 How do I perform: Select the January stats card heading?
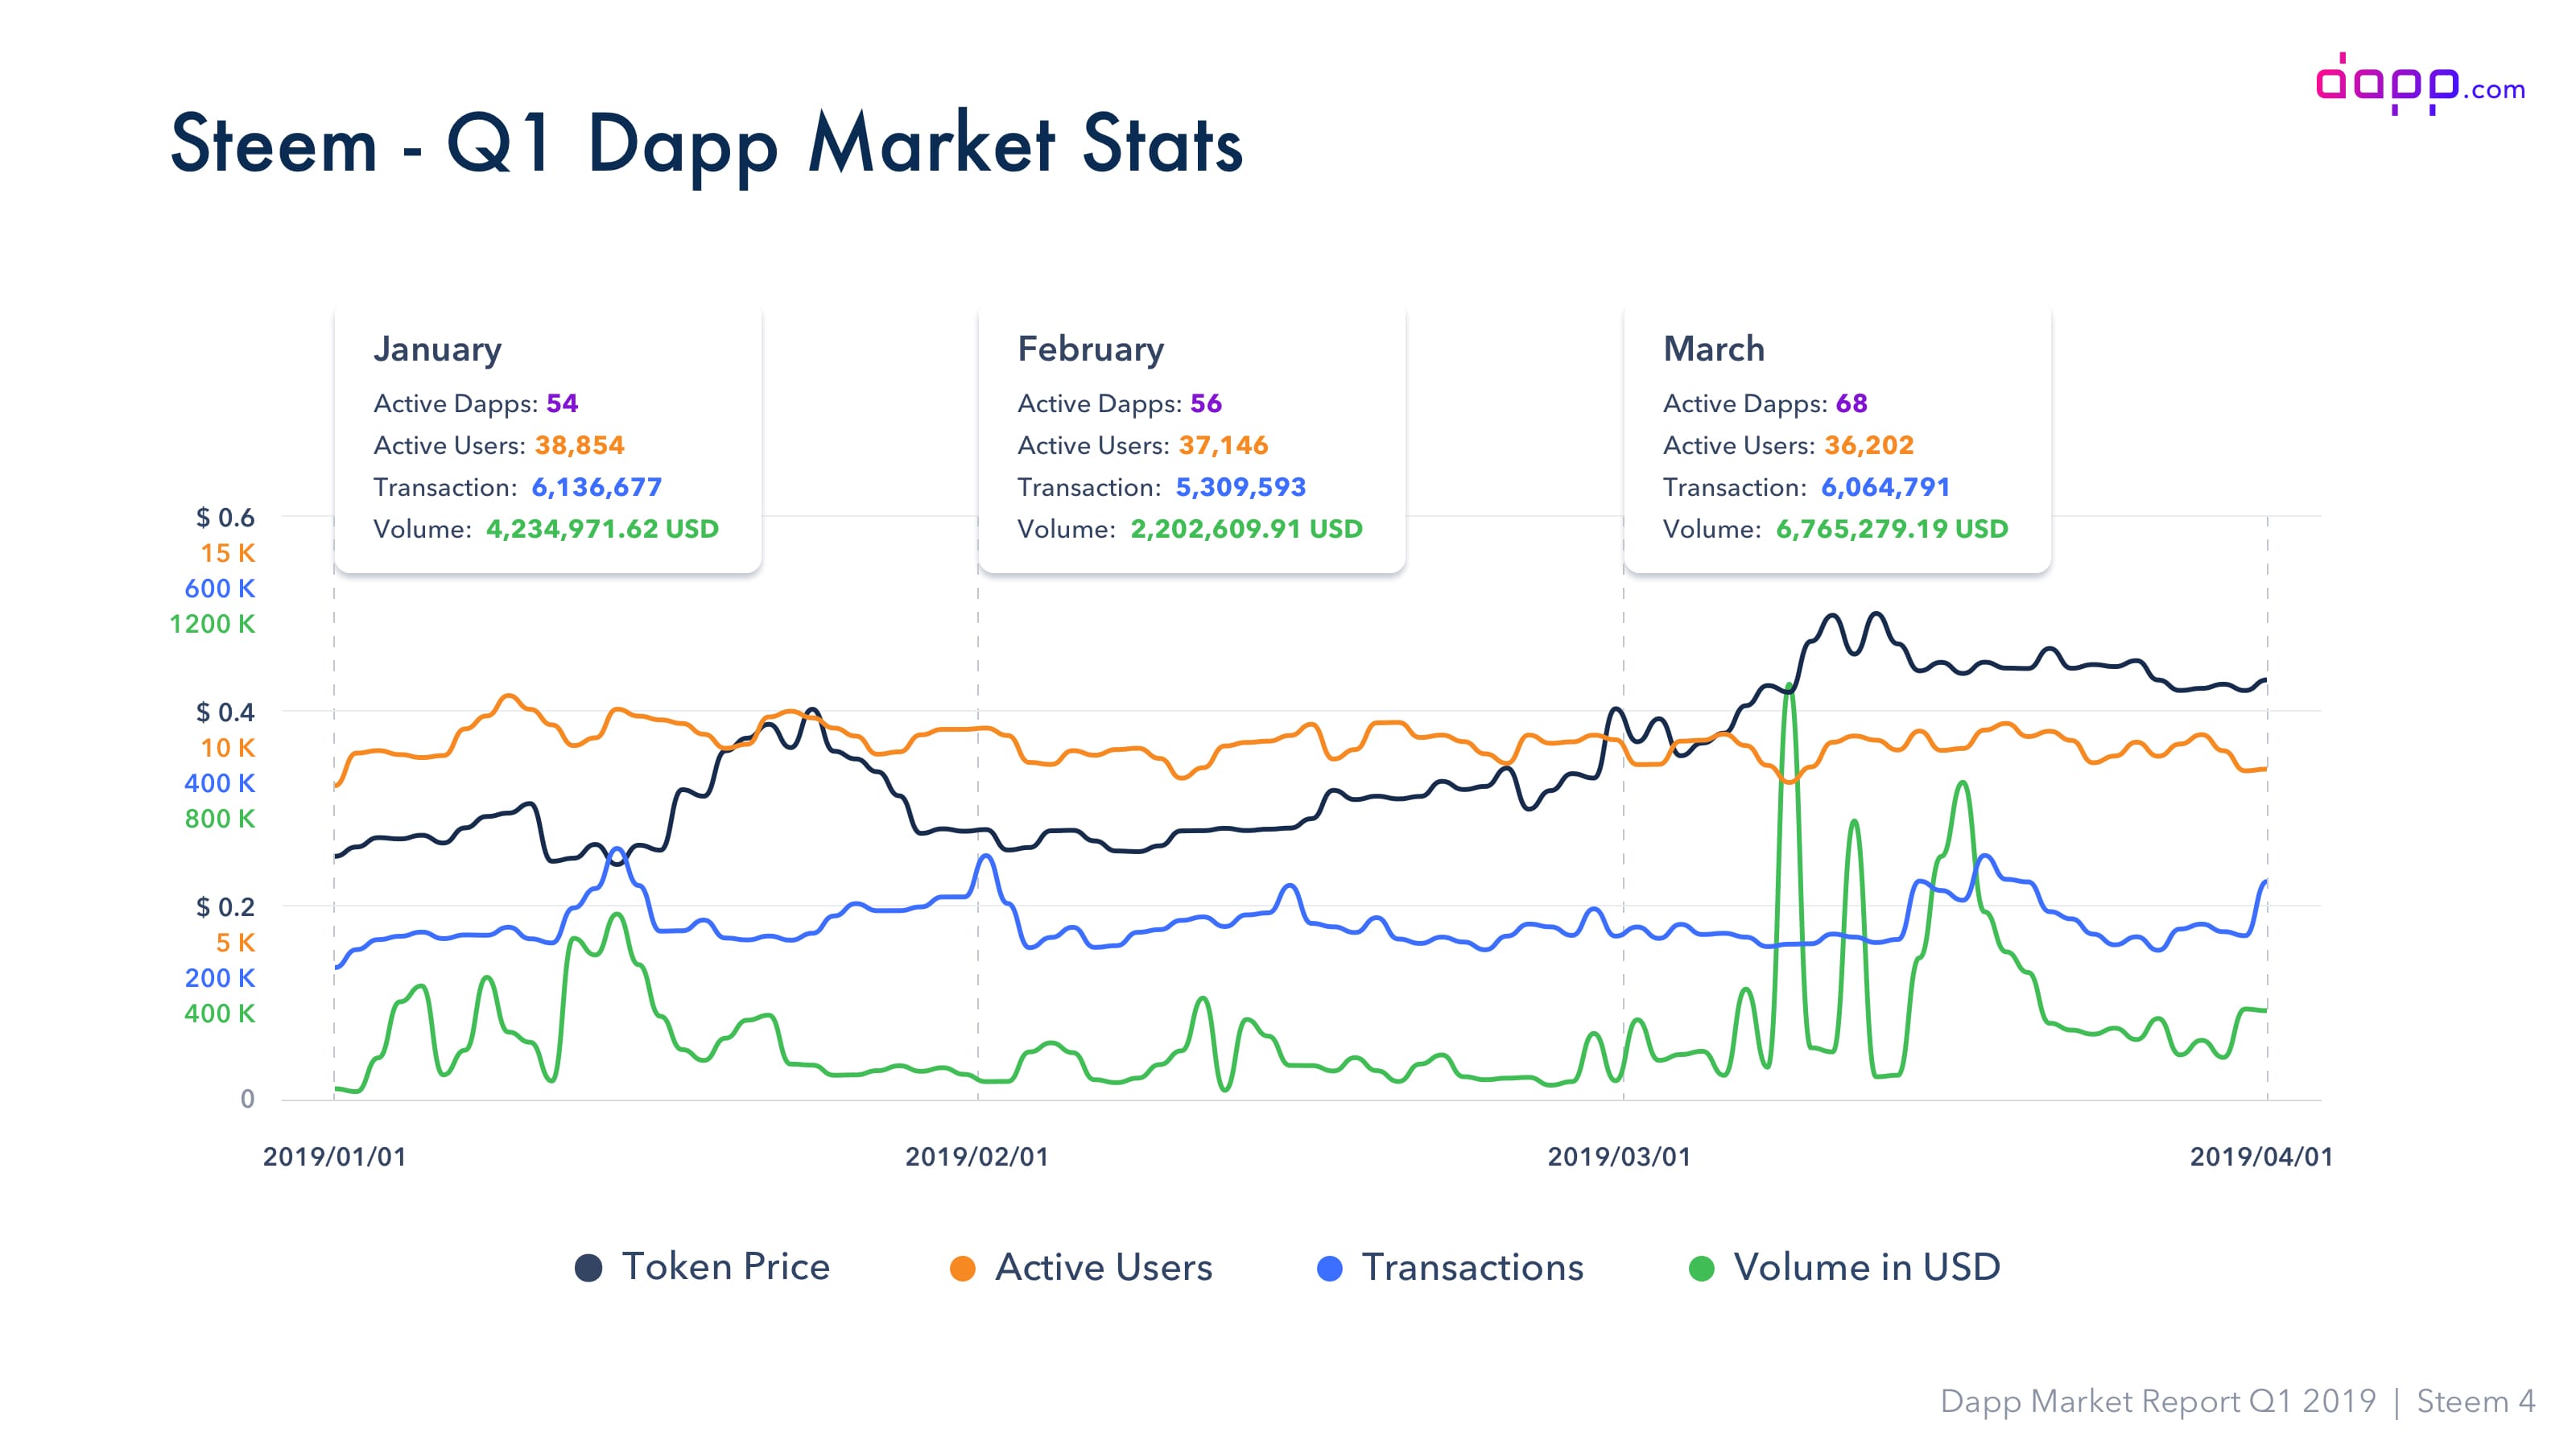click(x=437, y=349)
